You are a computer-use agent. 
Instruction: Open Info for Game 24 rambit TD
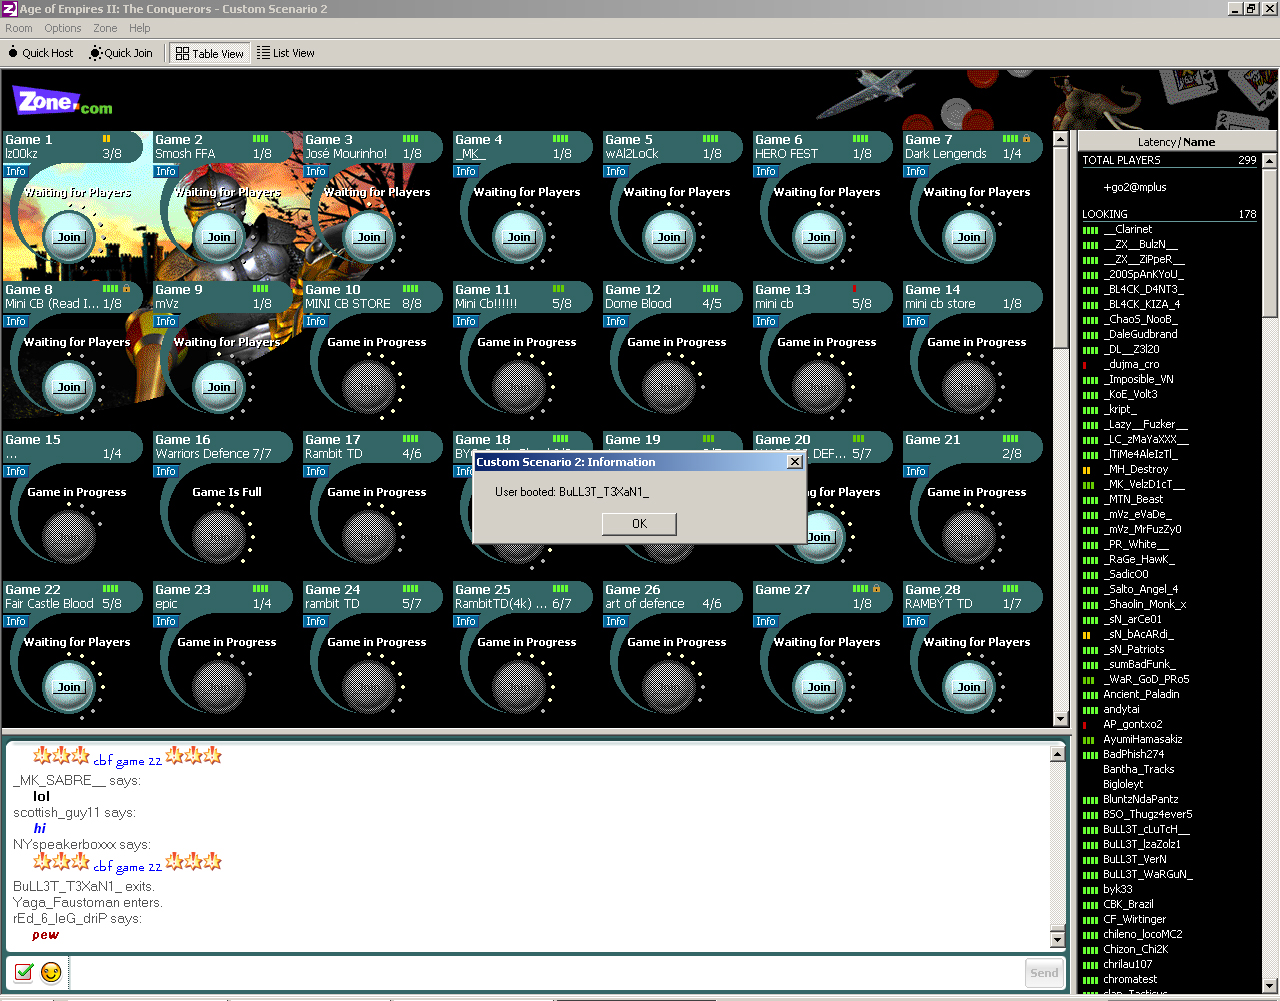click(x=316, y=621)
